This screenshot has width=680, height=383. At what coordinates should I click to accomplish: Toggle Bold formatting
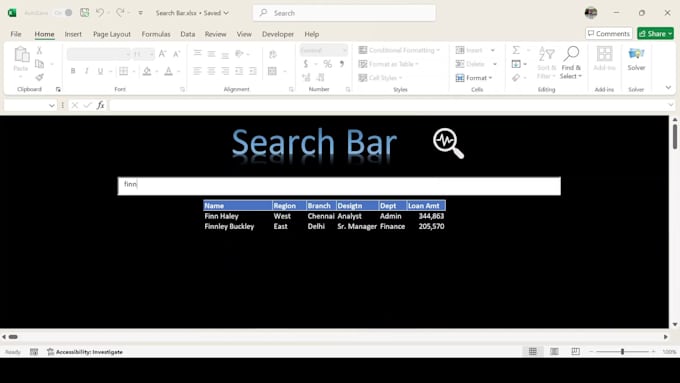click(73, 71)
